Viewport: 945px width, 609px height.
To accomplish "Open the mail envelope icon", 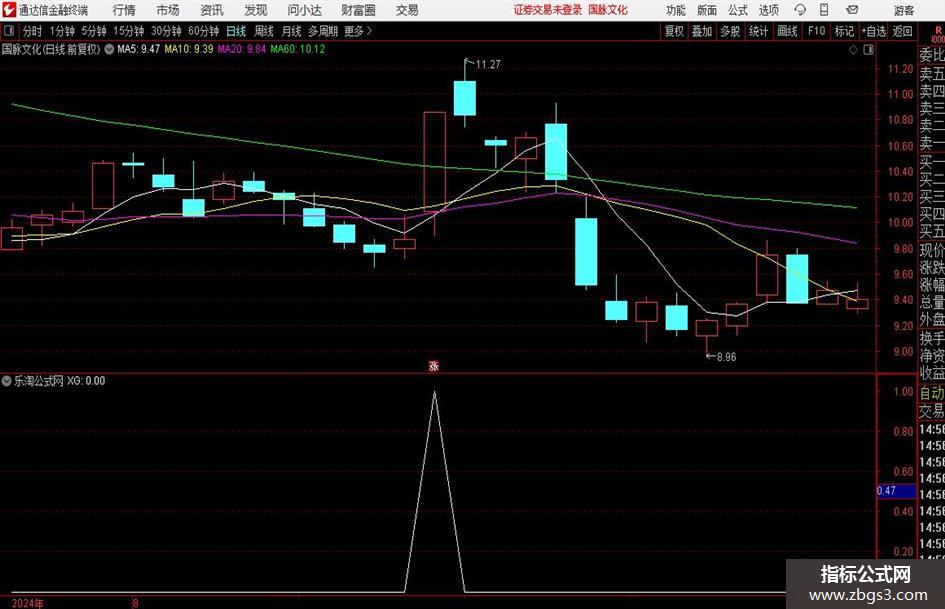I will (852, 10).
